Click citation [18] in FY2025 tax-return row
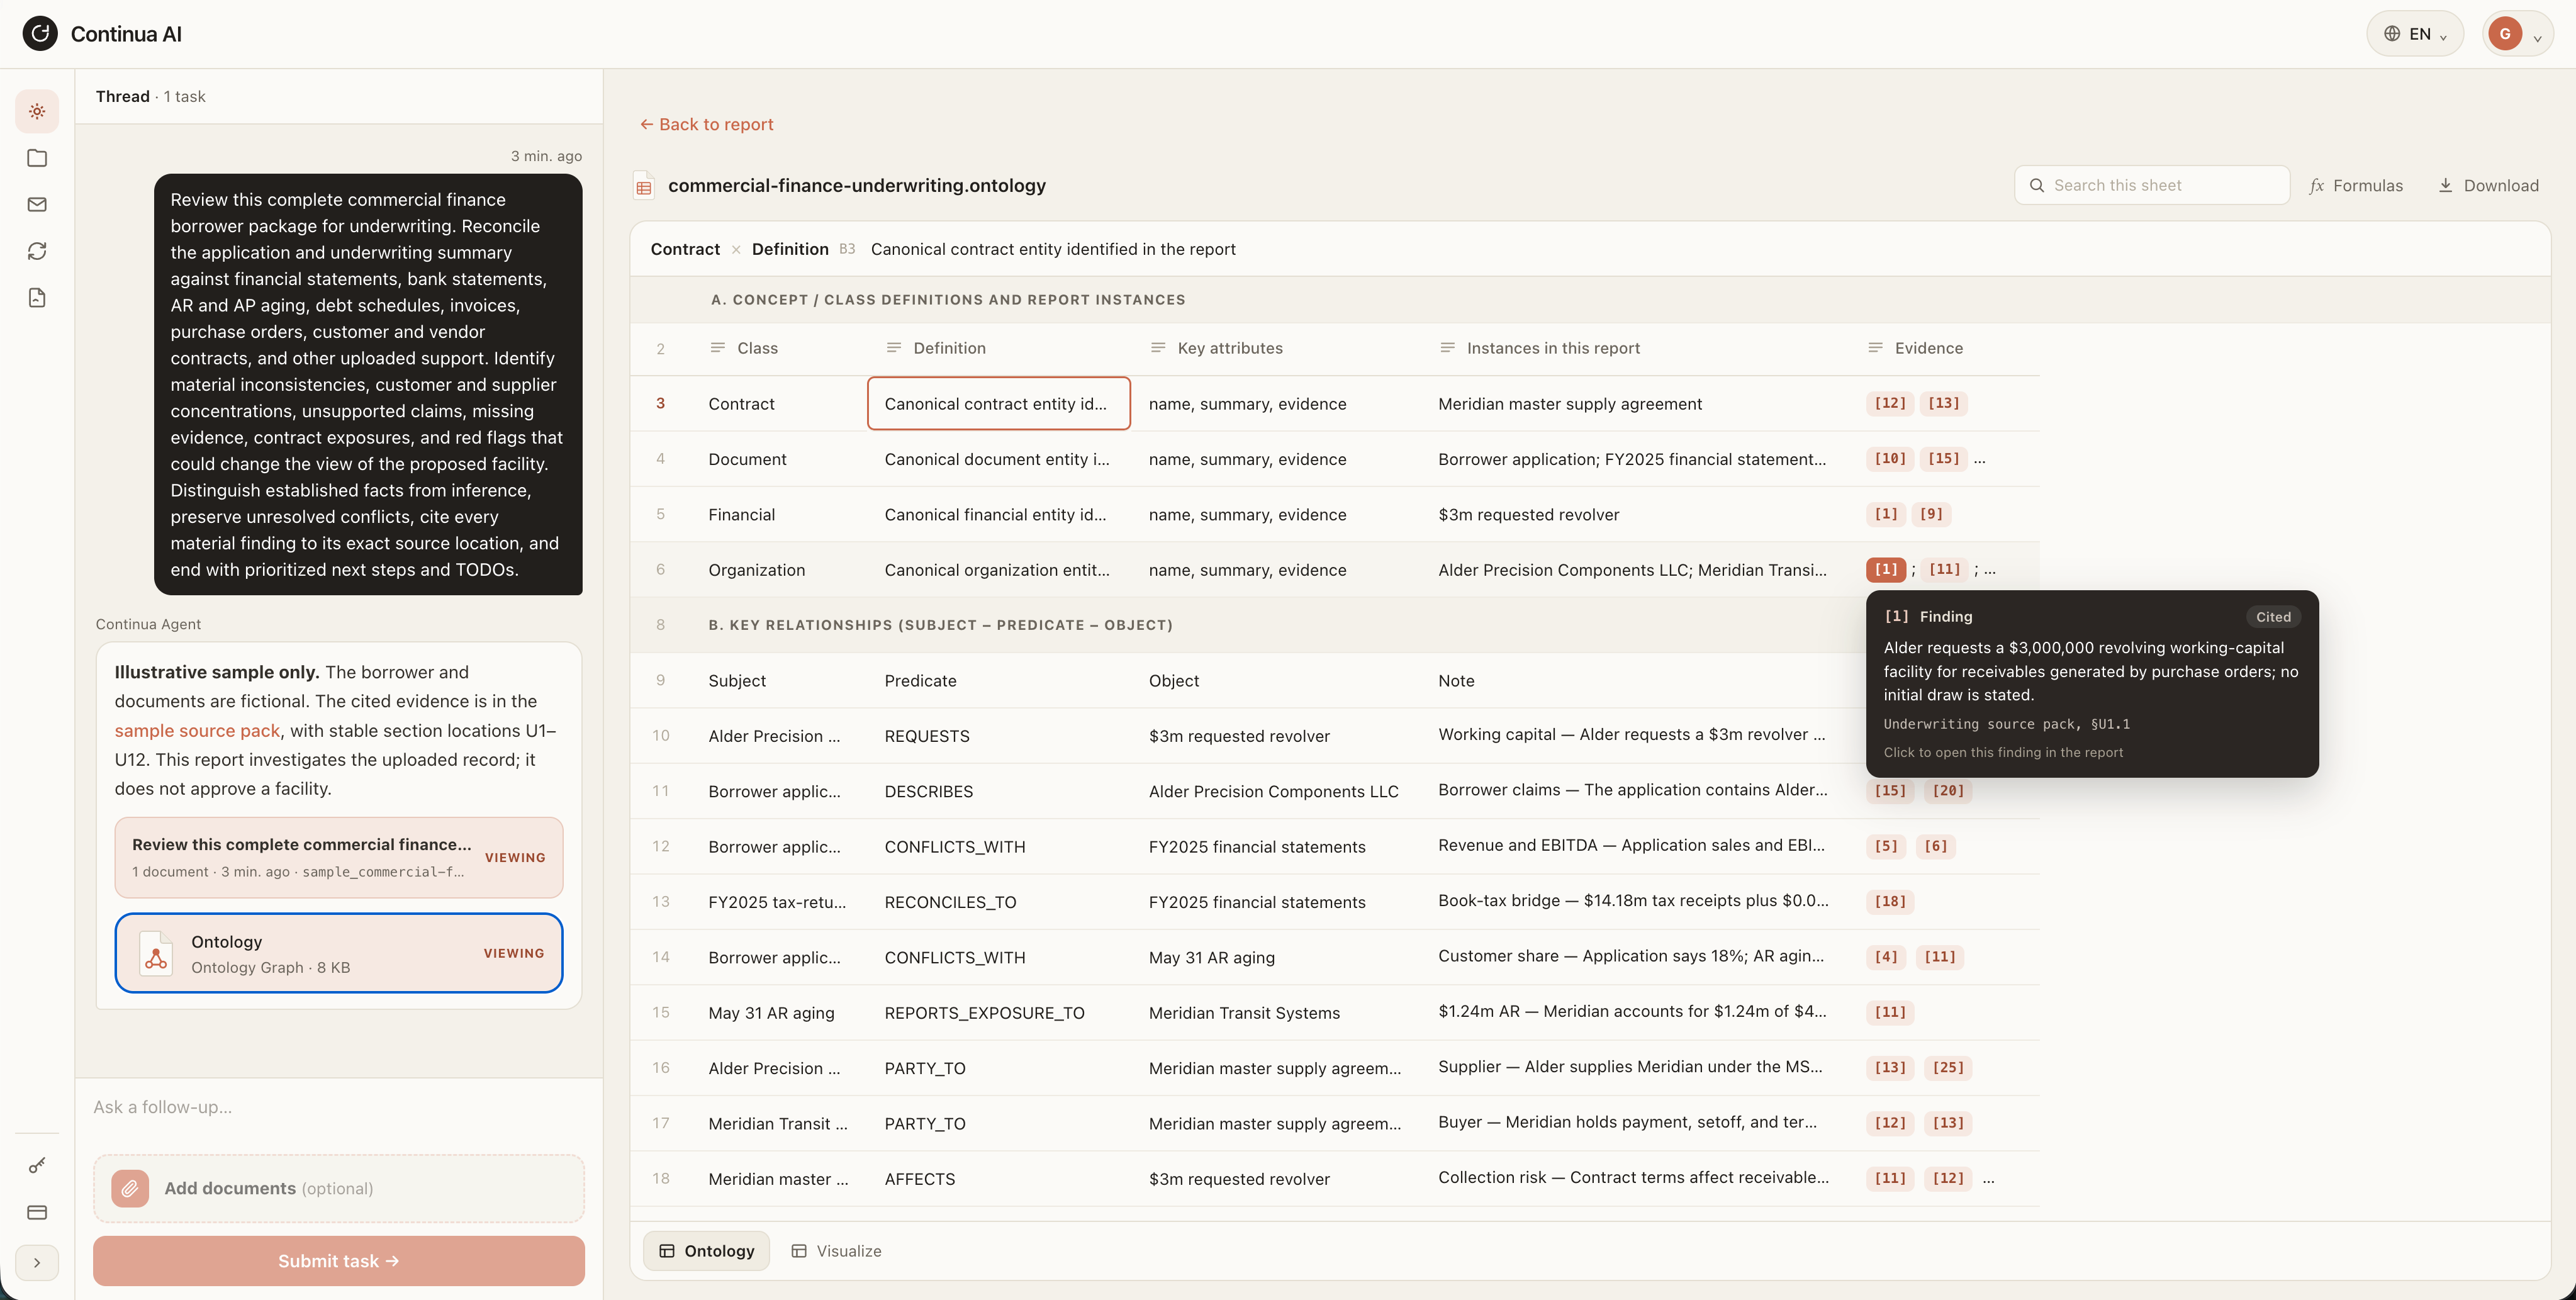 pyautogui.click(x=1889, y=901)
